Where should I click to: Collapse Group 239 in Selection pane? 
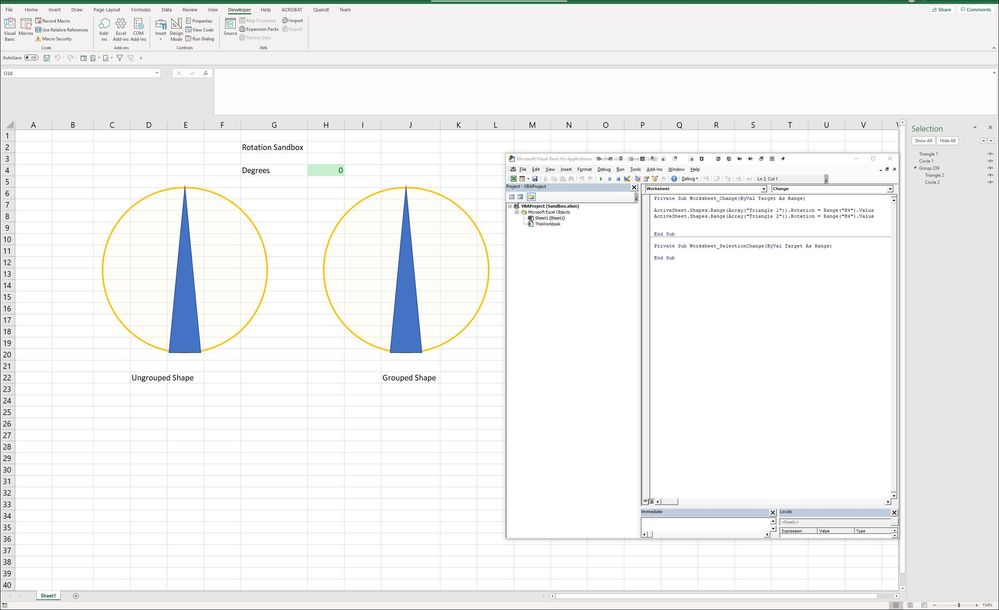coord(916,168)
